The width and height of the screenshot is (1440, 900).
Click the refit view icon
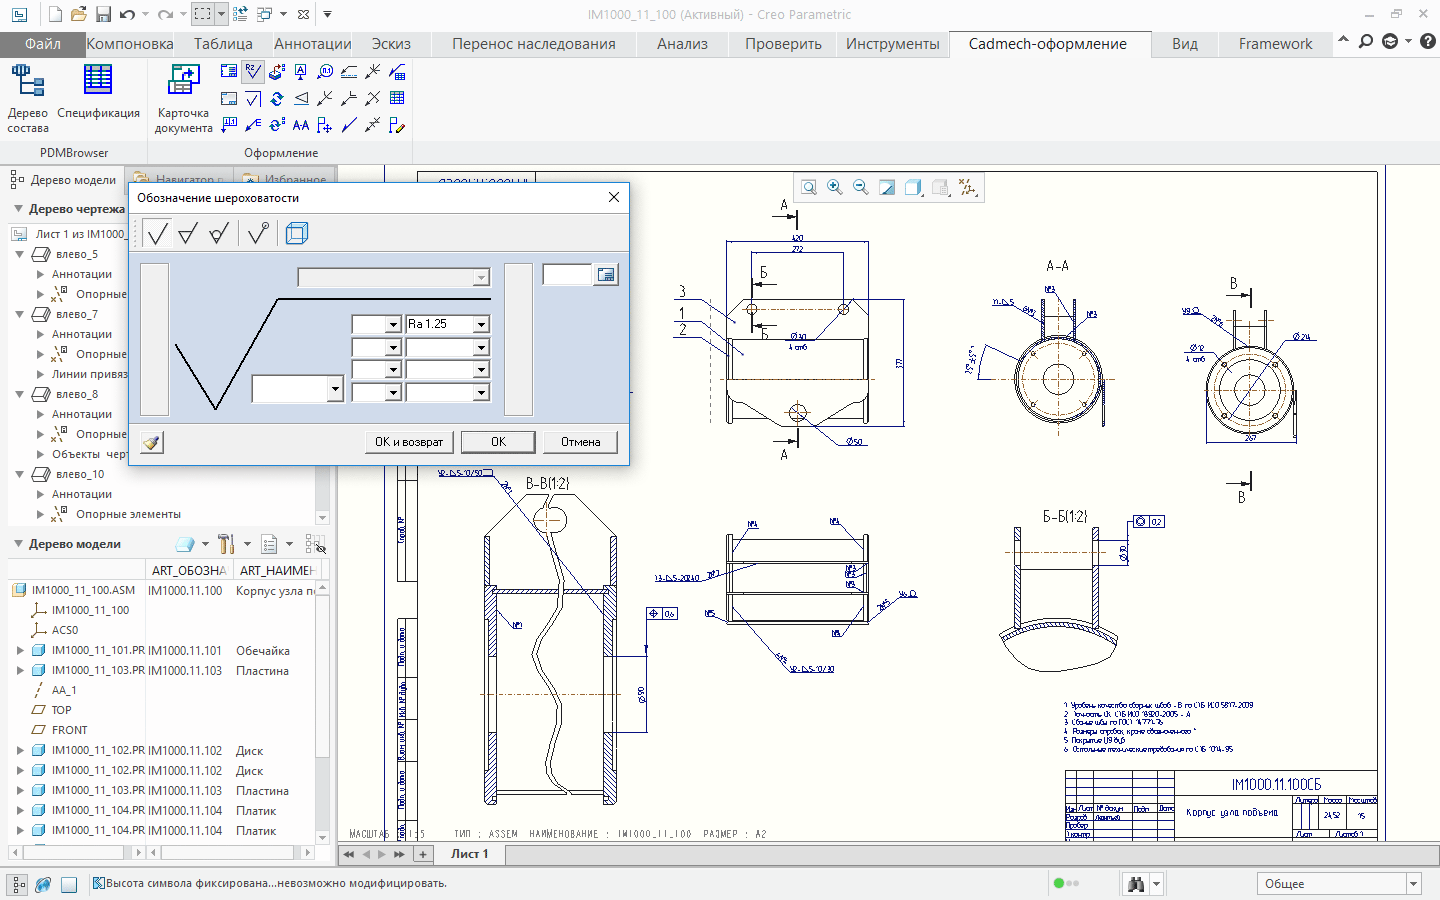coord(809,188)
